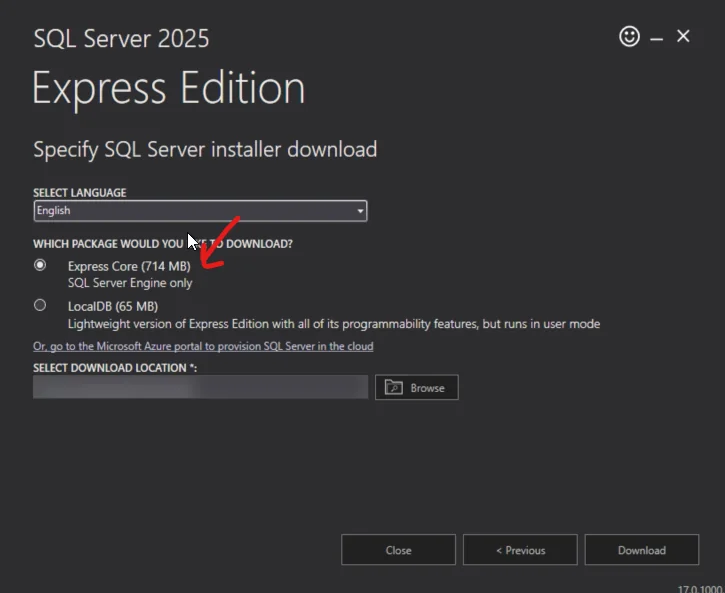The image size is (725, 593).
Task: Click the 'Express Core (714 MB)' label
Action: click(129, 266)
